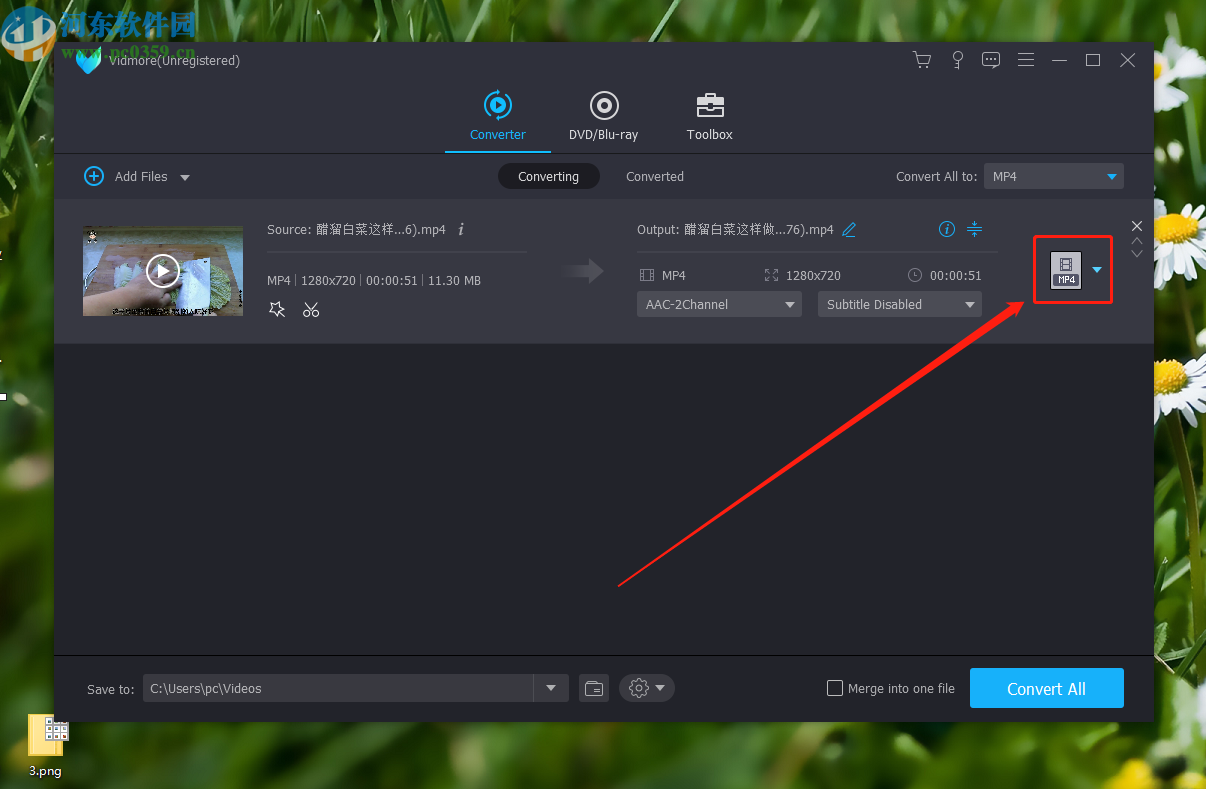Expand the output format arrow beside MP4

click(1097, 270)
